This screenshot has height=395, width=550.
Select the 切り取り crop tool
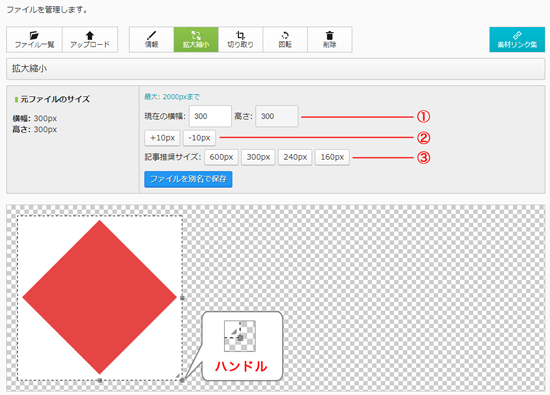pyautogui.click(x=240, y=40)
